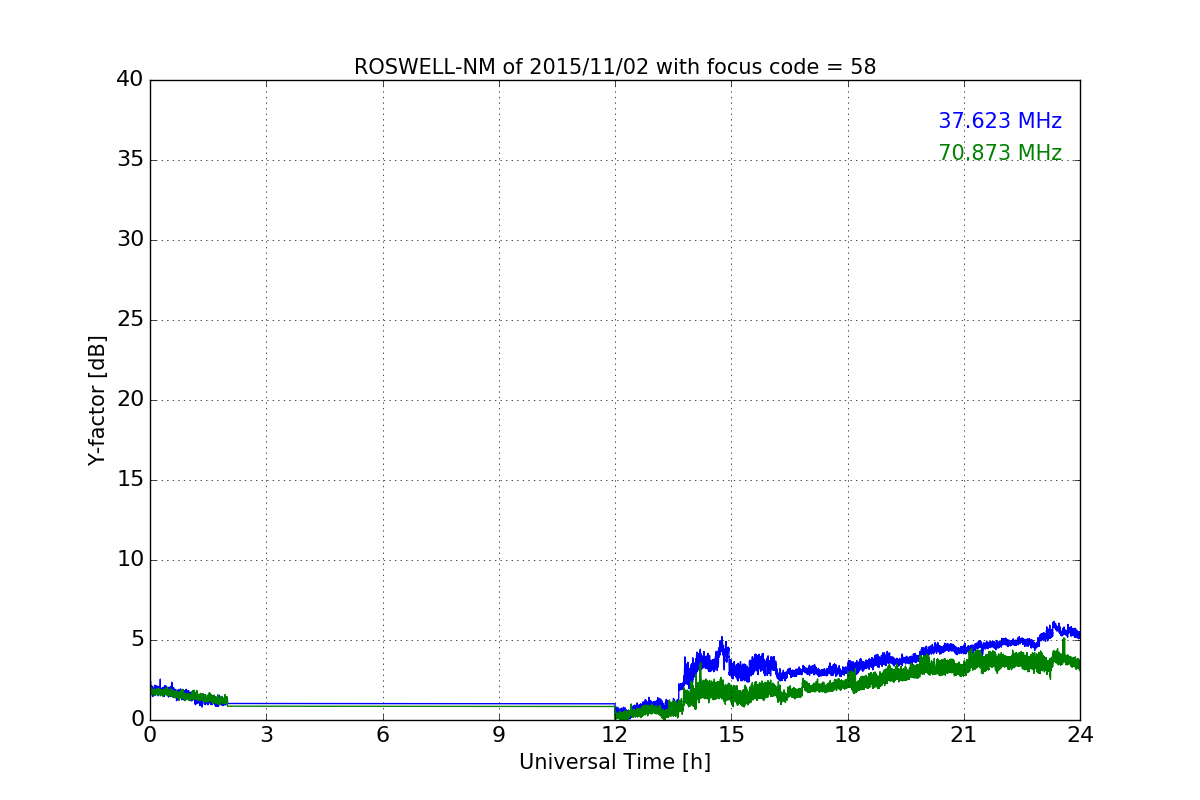The image size is (1200, 800).
Task: Click the blue '37.623 MHz' legend label
Action: [x=1000, y=121]
